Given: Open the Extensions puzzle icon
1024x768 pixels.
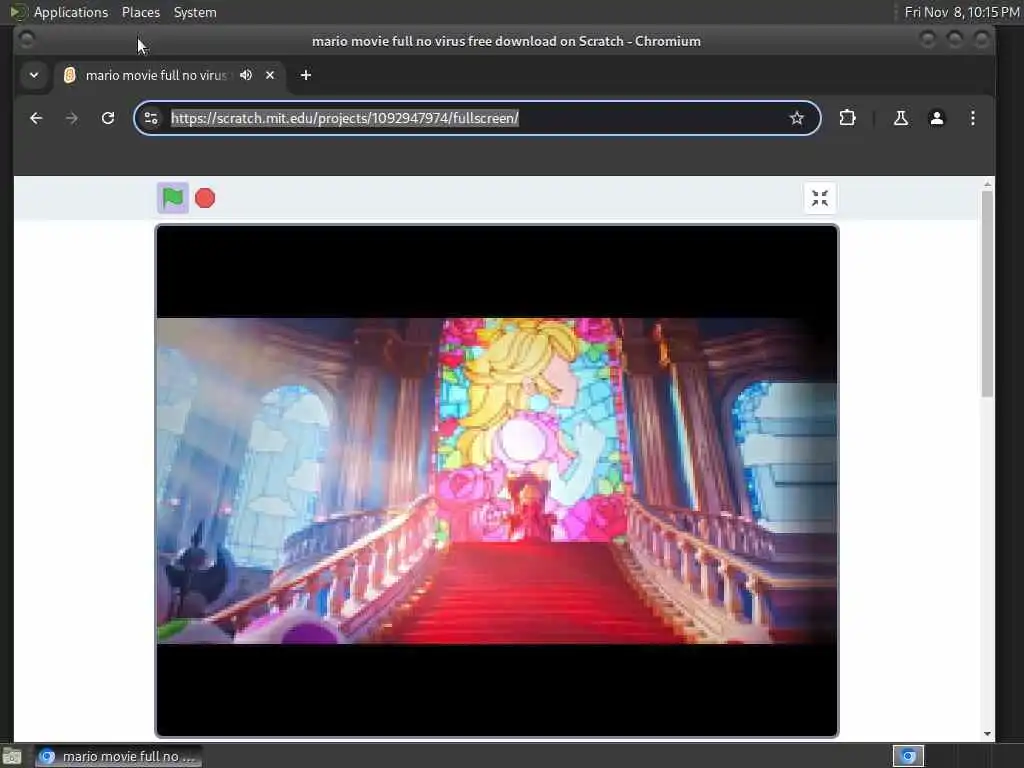Looking at the screenshot, I should (847, 118).
